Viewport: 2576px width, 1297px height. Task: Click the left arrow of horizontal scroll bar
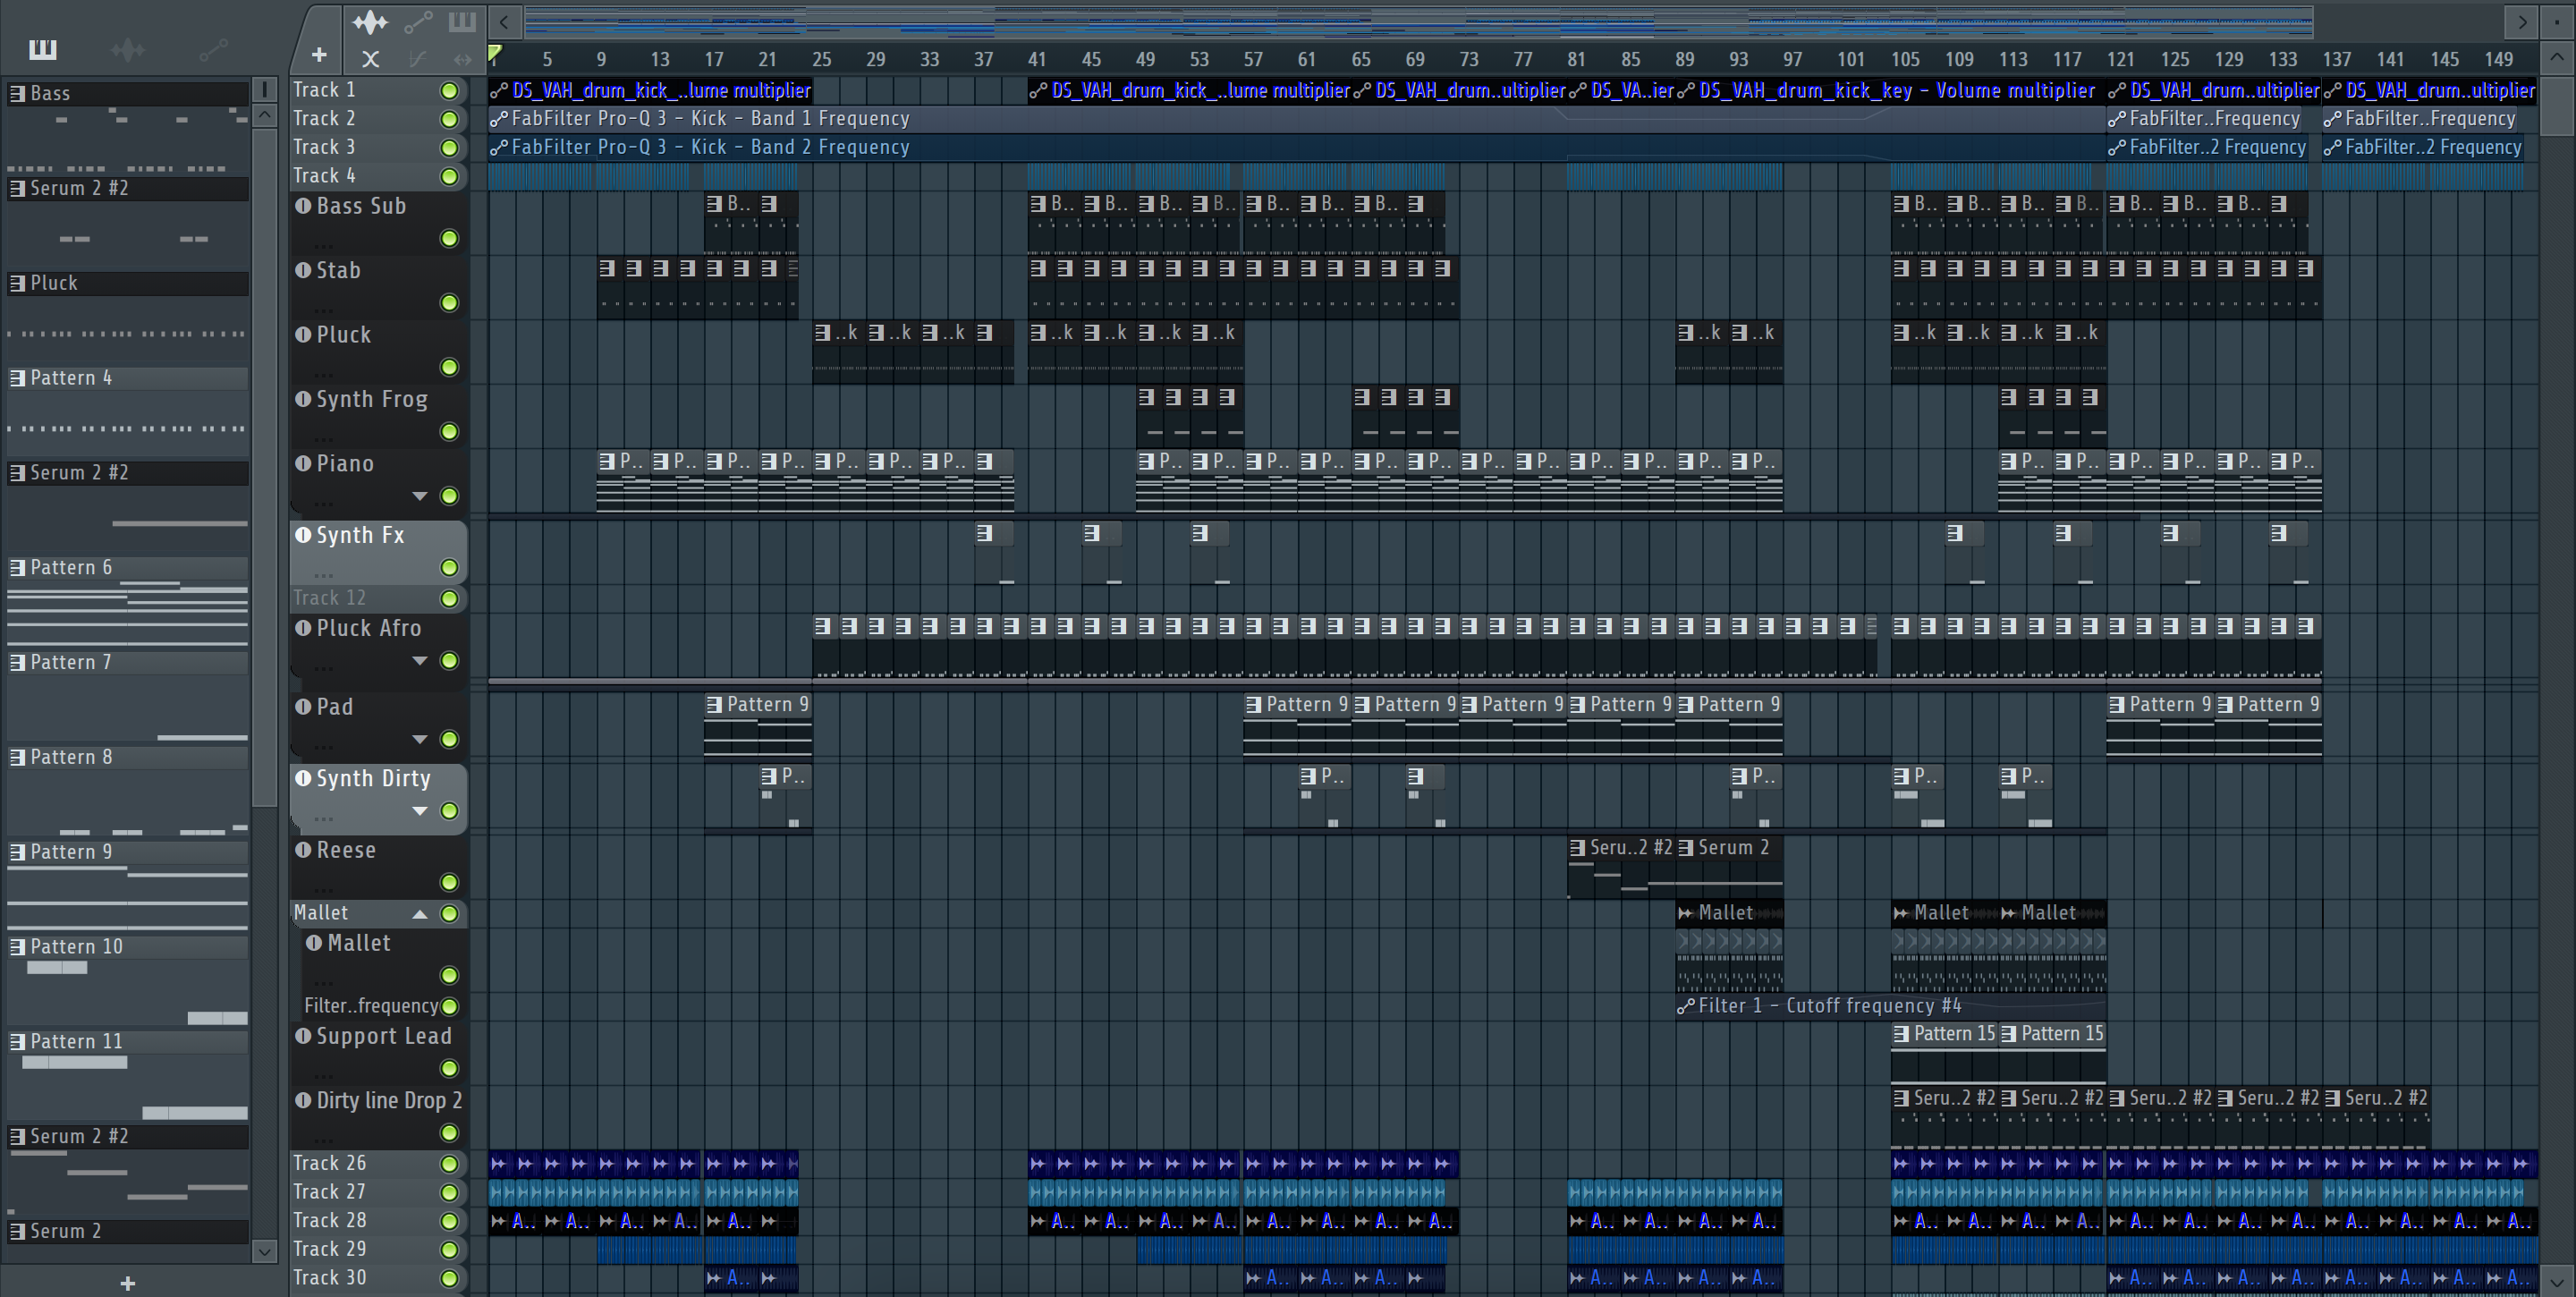click(x=505, y=21)
